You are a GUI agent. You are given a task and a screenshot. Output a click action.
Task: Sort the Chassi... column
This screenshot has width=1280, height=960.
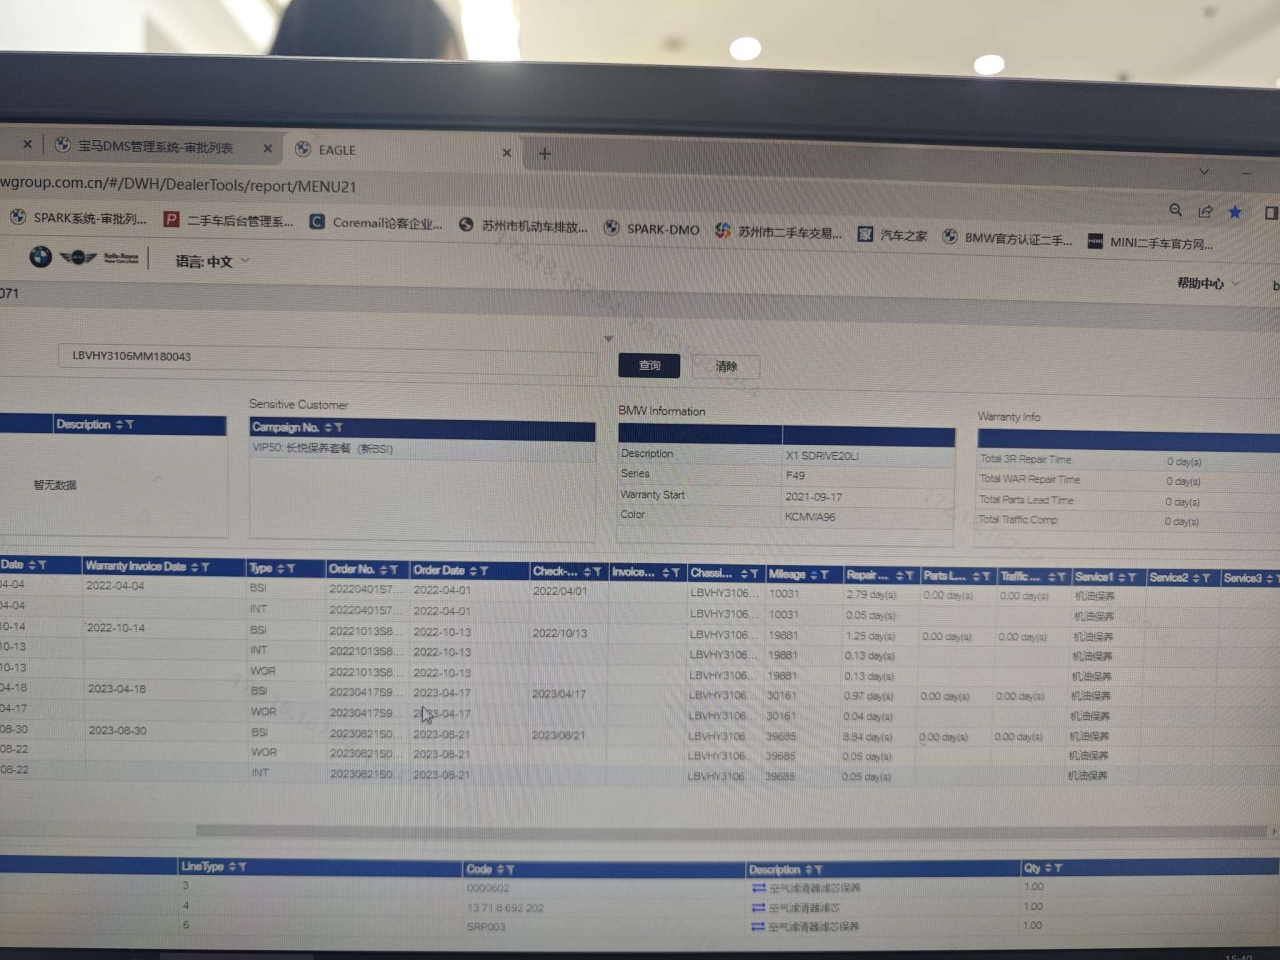pyautogui.click(x=743, y=573)
